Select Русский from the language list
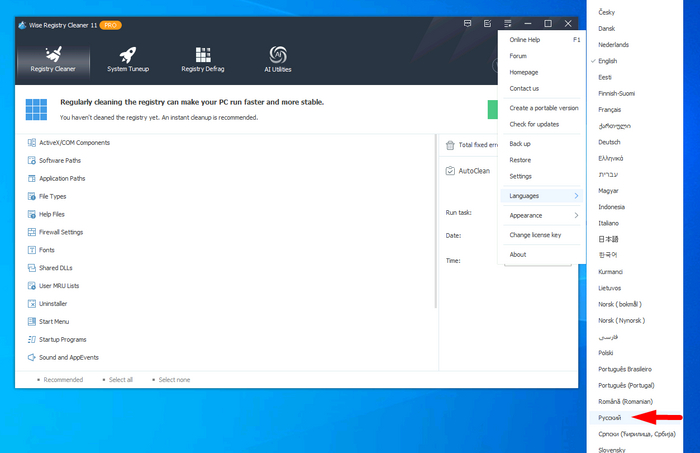This screenshot has width=700, height=453. [x=610, y=417]
